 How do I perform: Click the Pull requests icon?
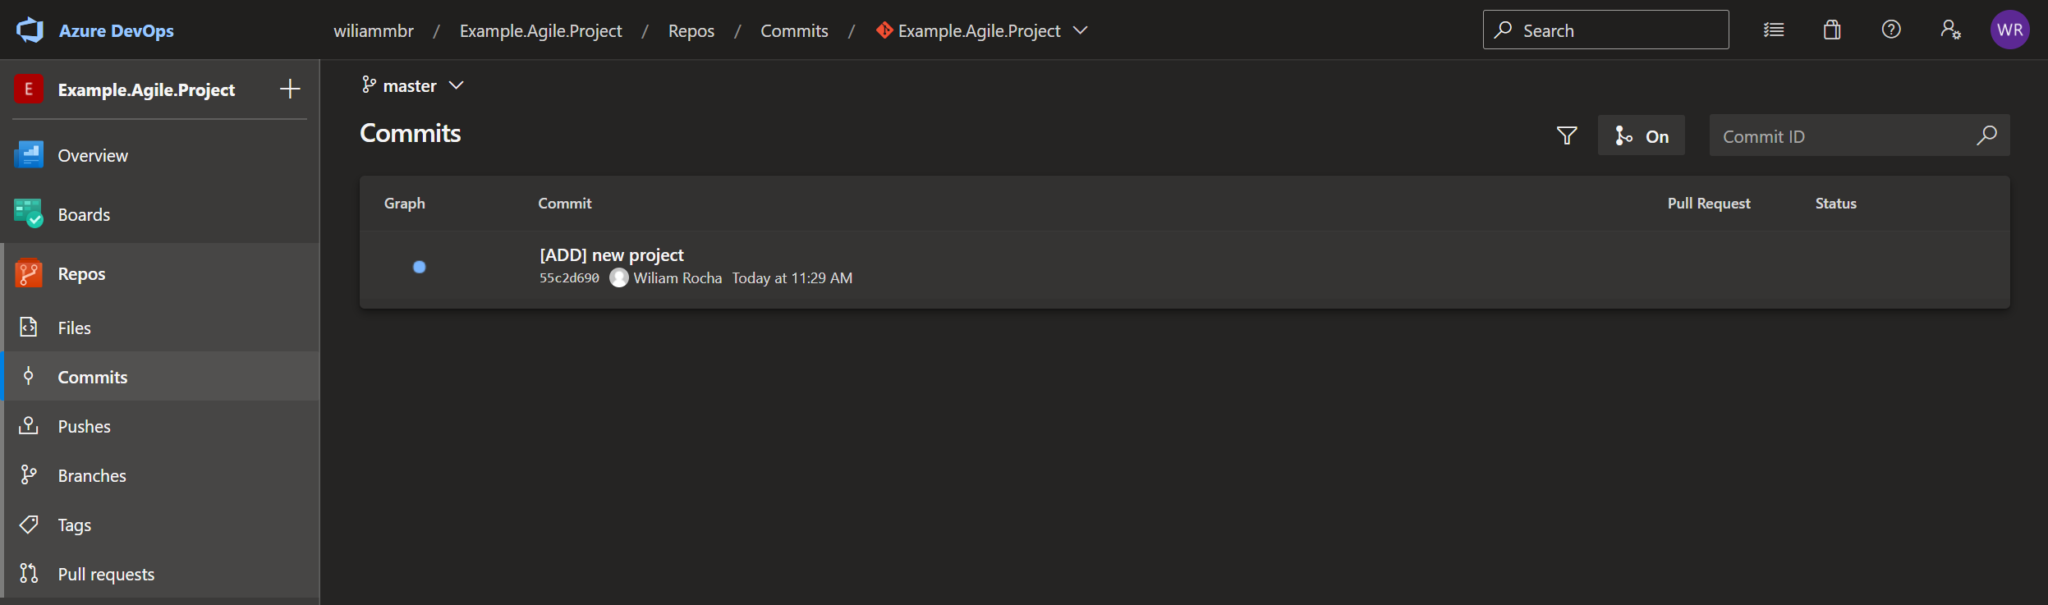click(x=29, y=573)
